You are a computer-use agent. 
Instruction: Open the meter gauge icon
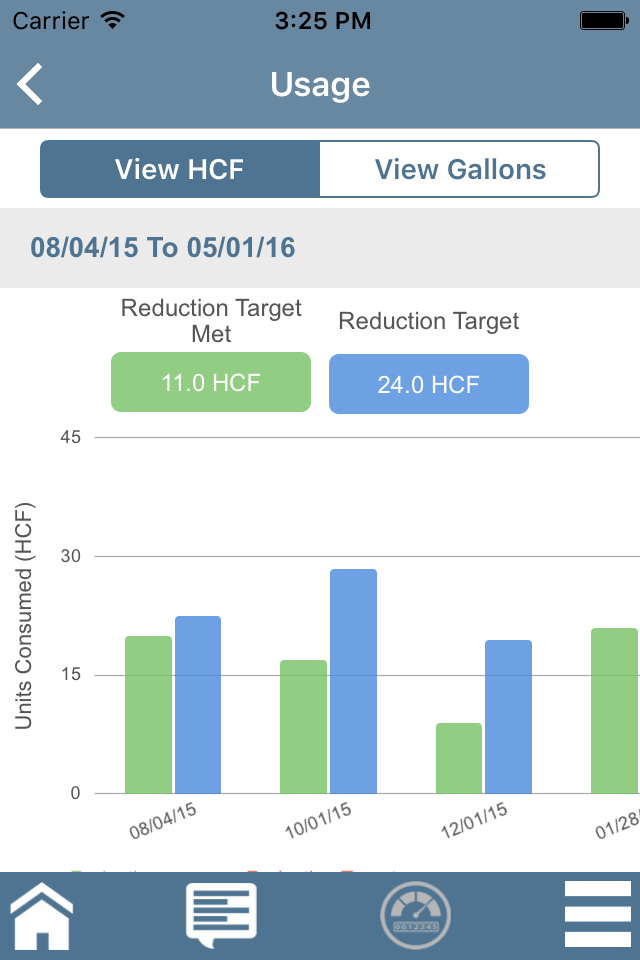(x=415, y=914)
